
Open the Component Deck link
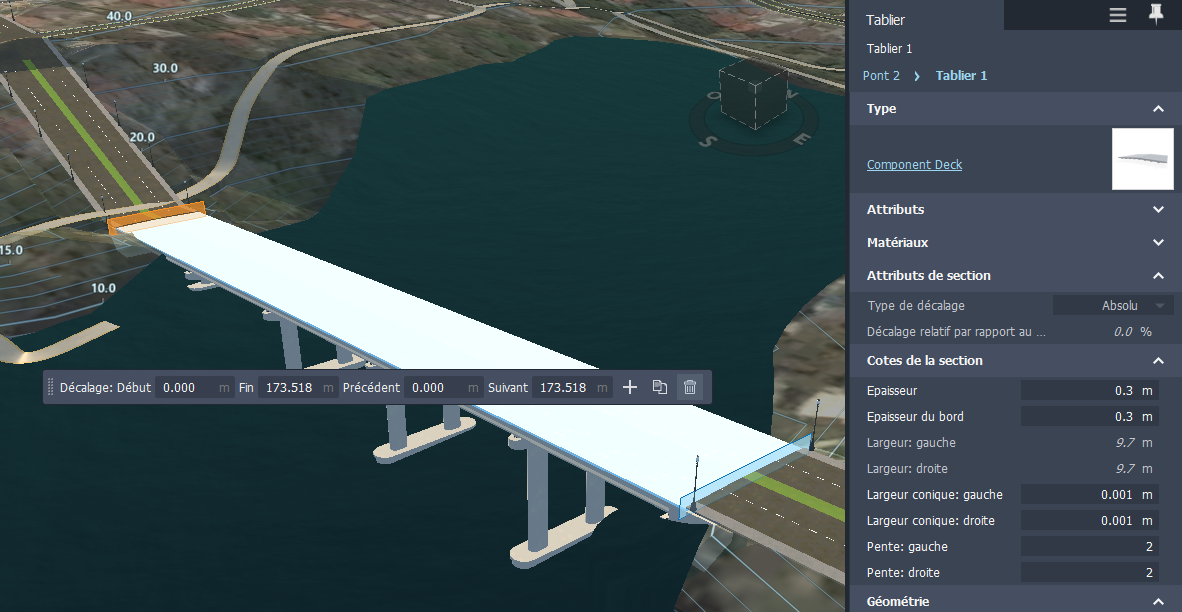pos(914,164)
